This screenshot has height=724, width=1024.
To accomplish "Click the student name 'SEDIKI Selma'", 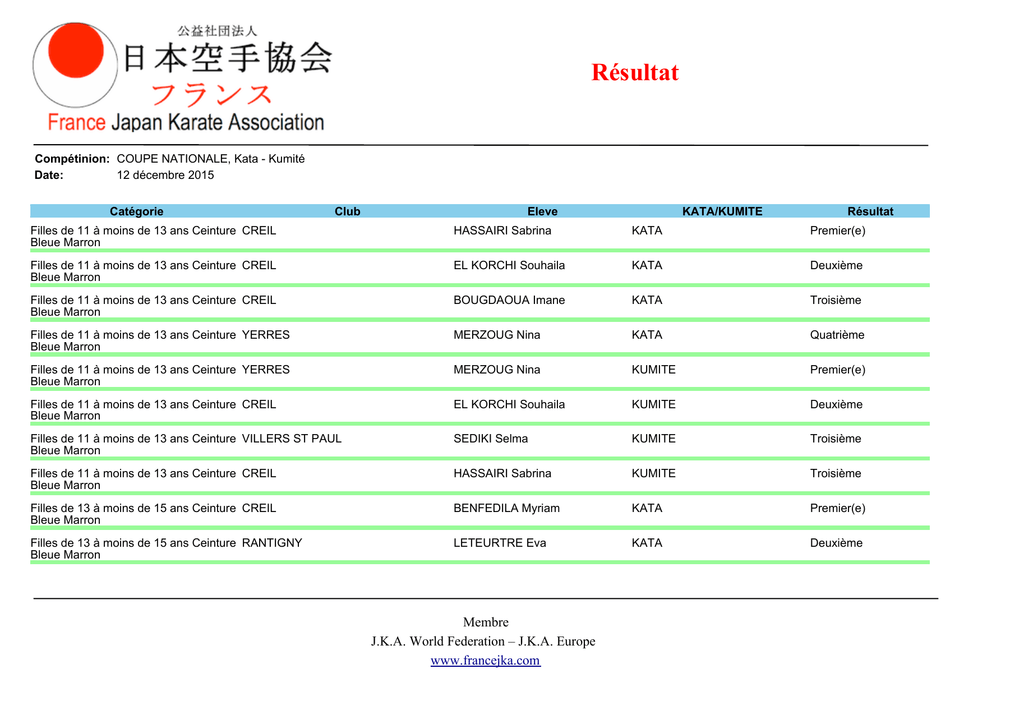I will pos(490,439).
